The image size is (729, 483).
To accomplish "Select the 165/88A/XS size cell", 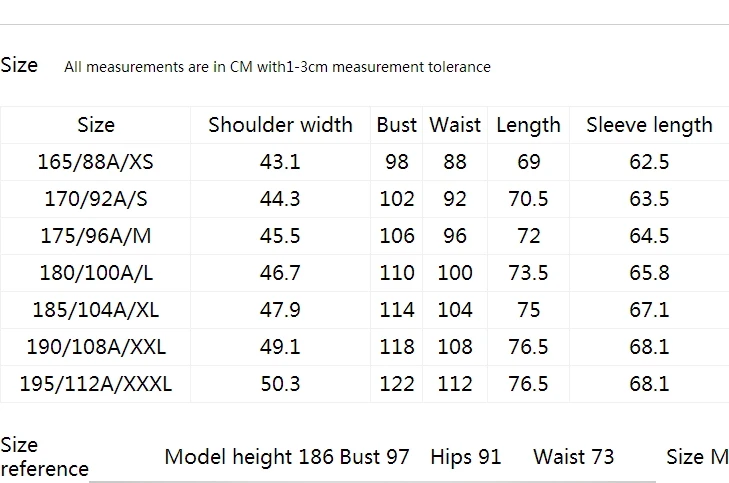I will pyautogui.click(x=95, y=162).
